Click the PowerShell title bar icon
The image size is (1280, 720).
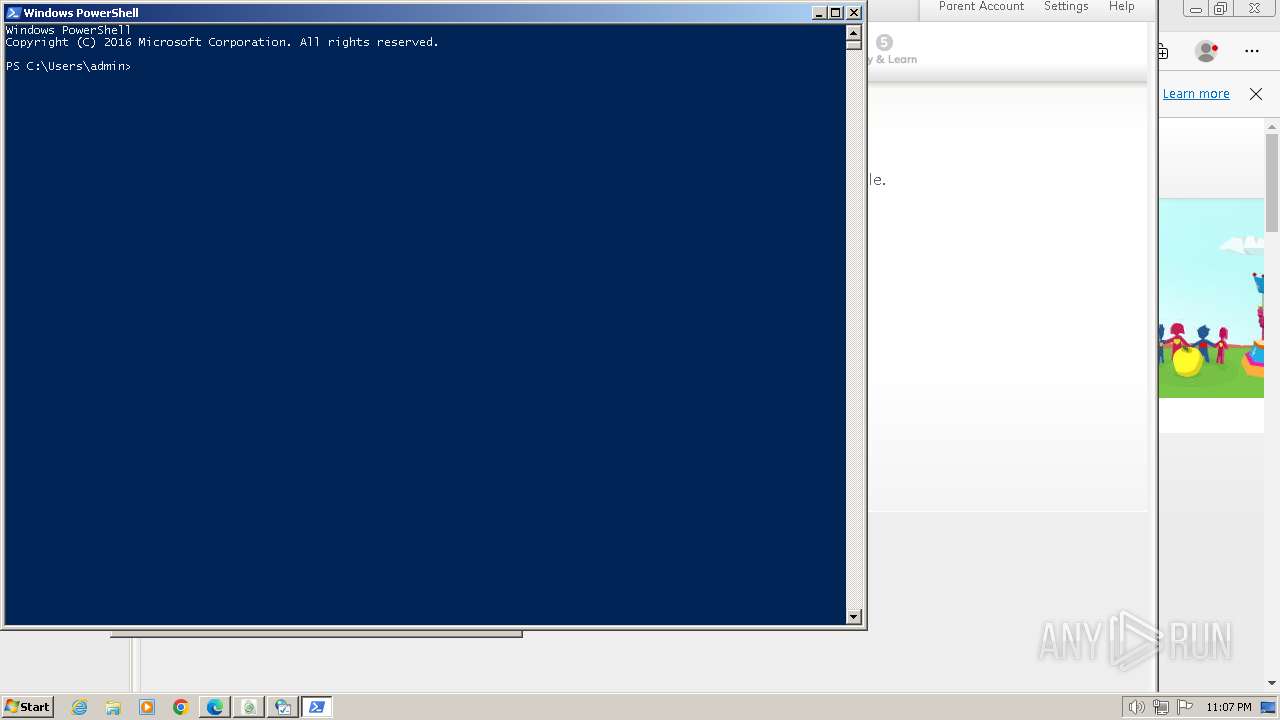(13, 13)
